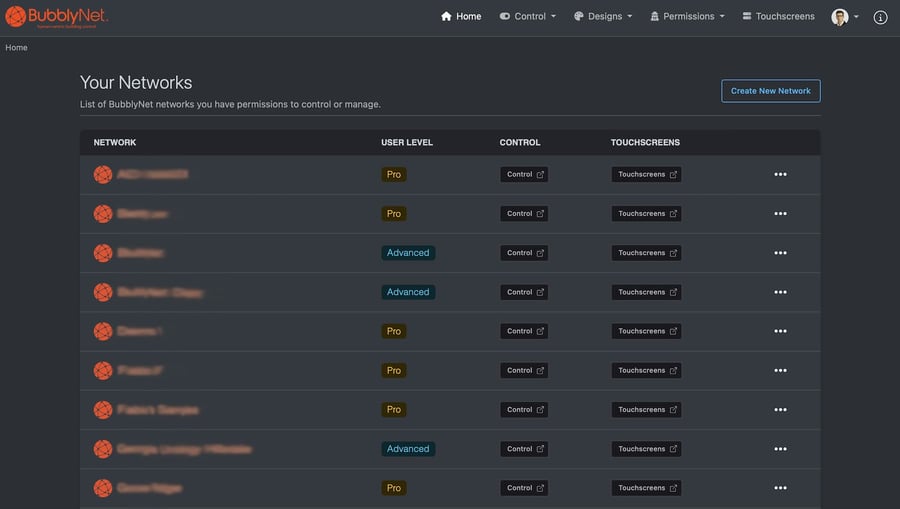This screenshot has width=900, height=509.
Task: Click network icon in the first table row
Action: [x=103, y=174]
